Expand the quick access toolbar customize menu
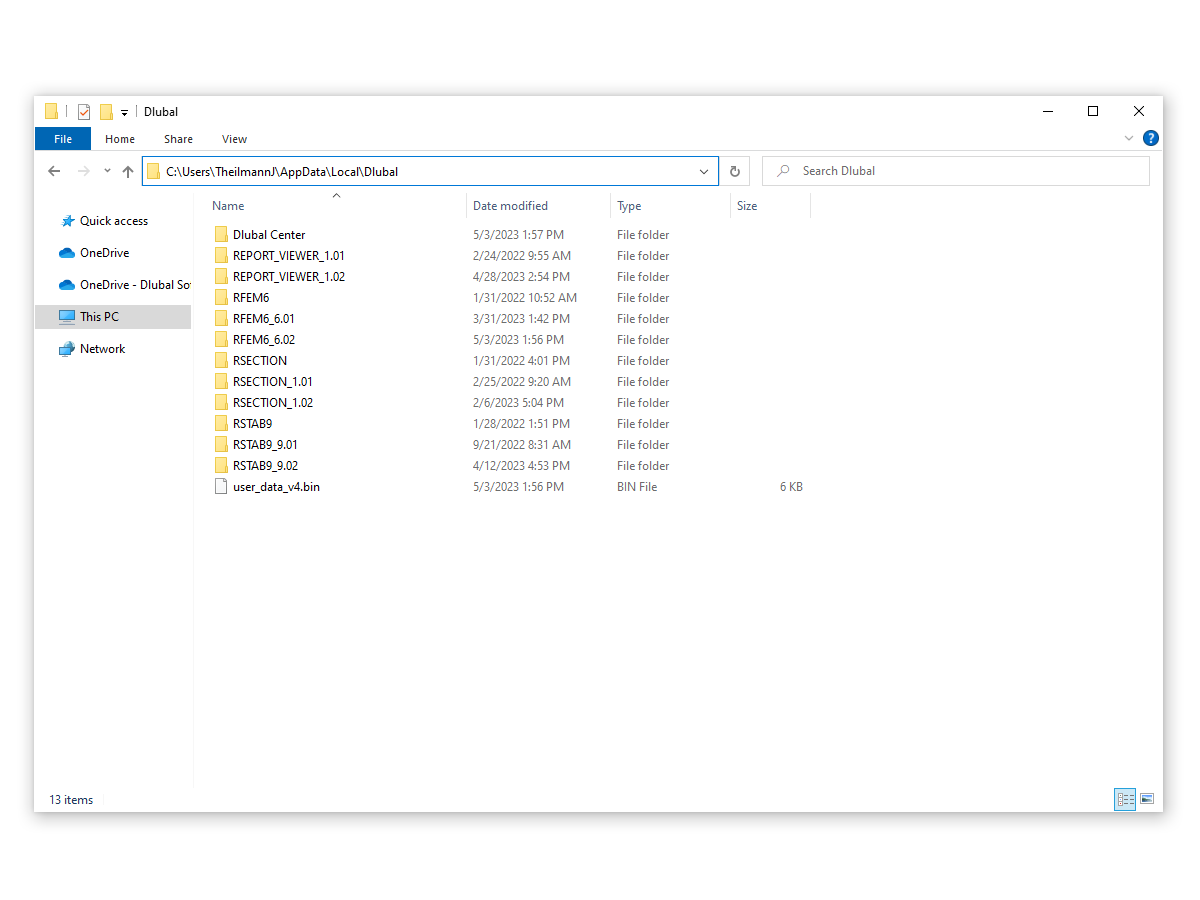The image size is (1200, 900). 125,111
